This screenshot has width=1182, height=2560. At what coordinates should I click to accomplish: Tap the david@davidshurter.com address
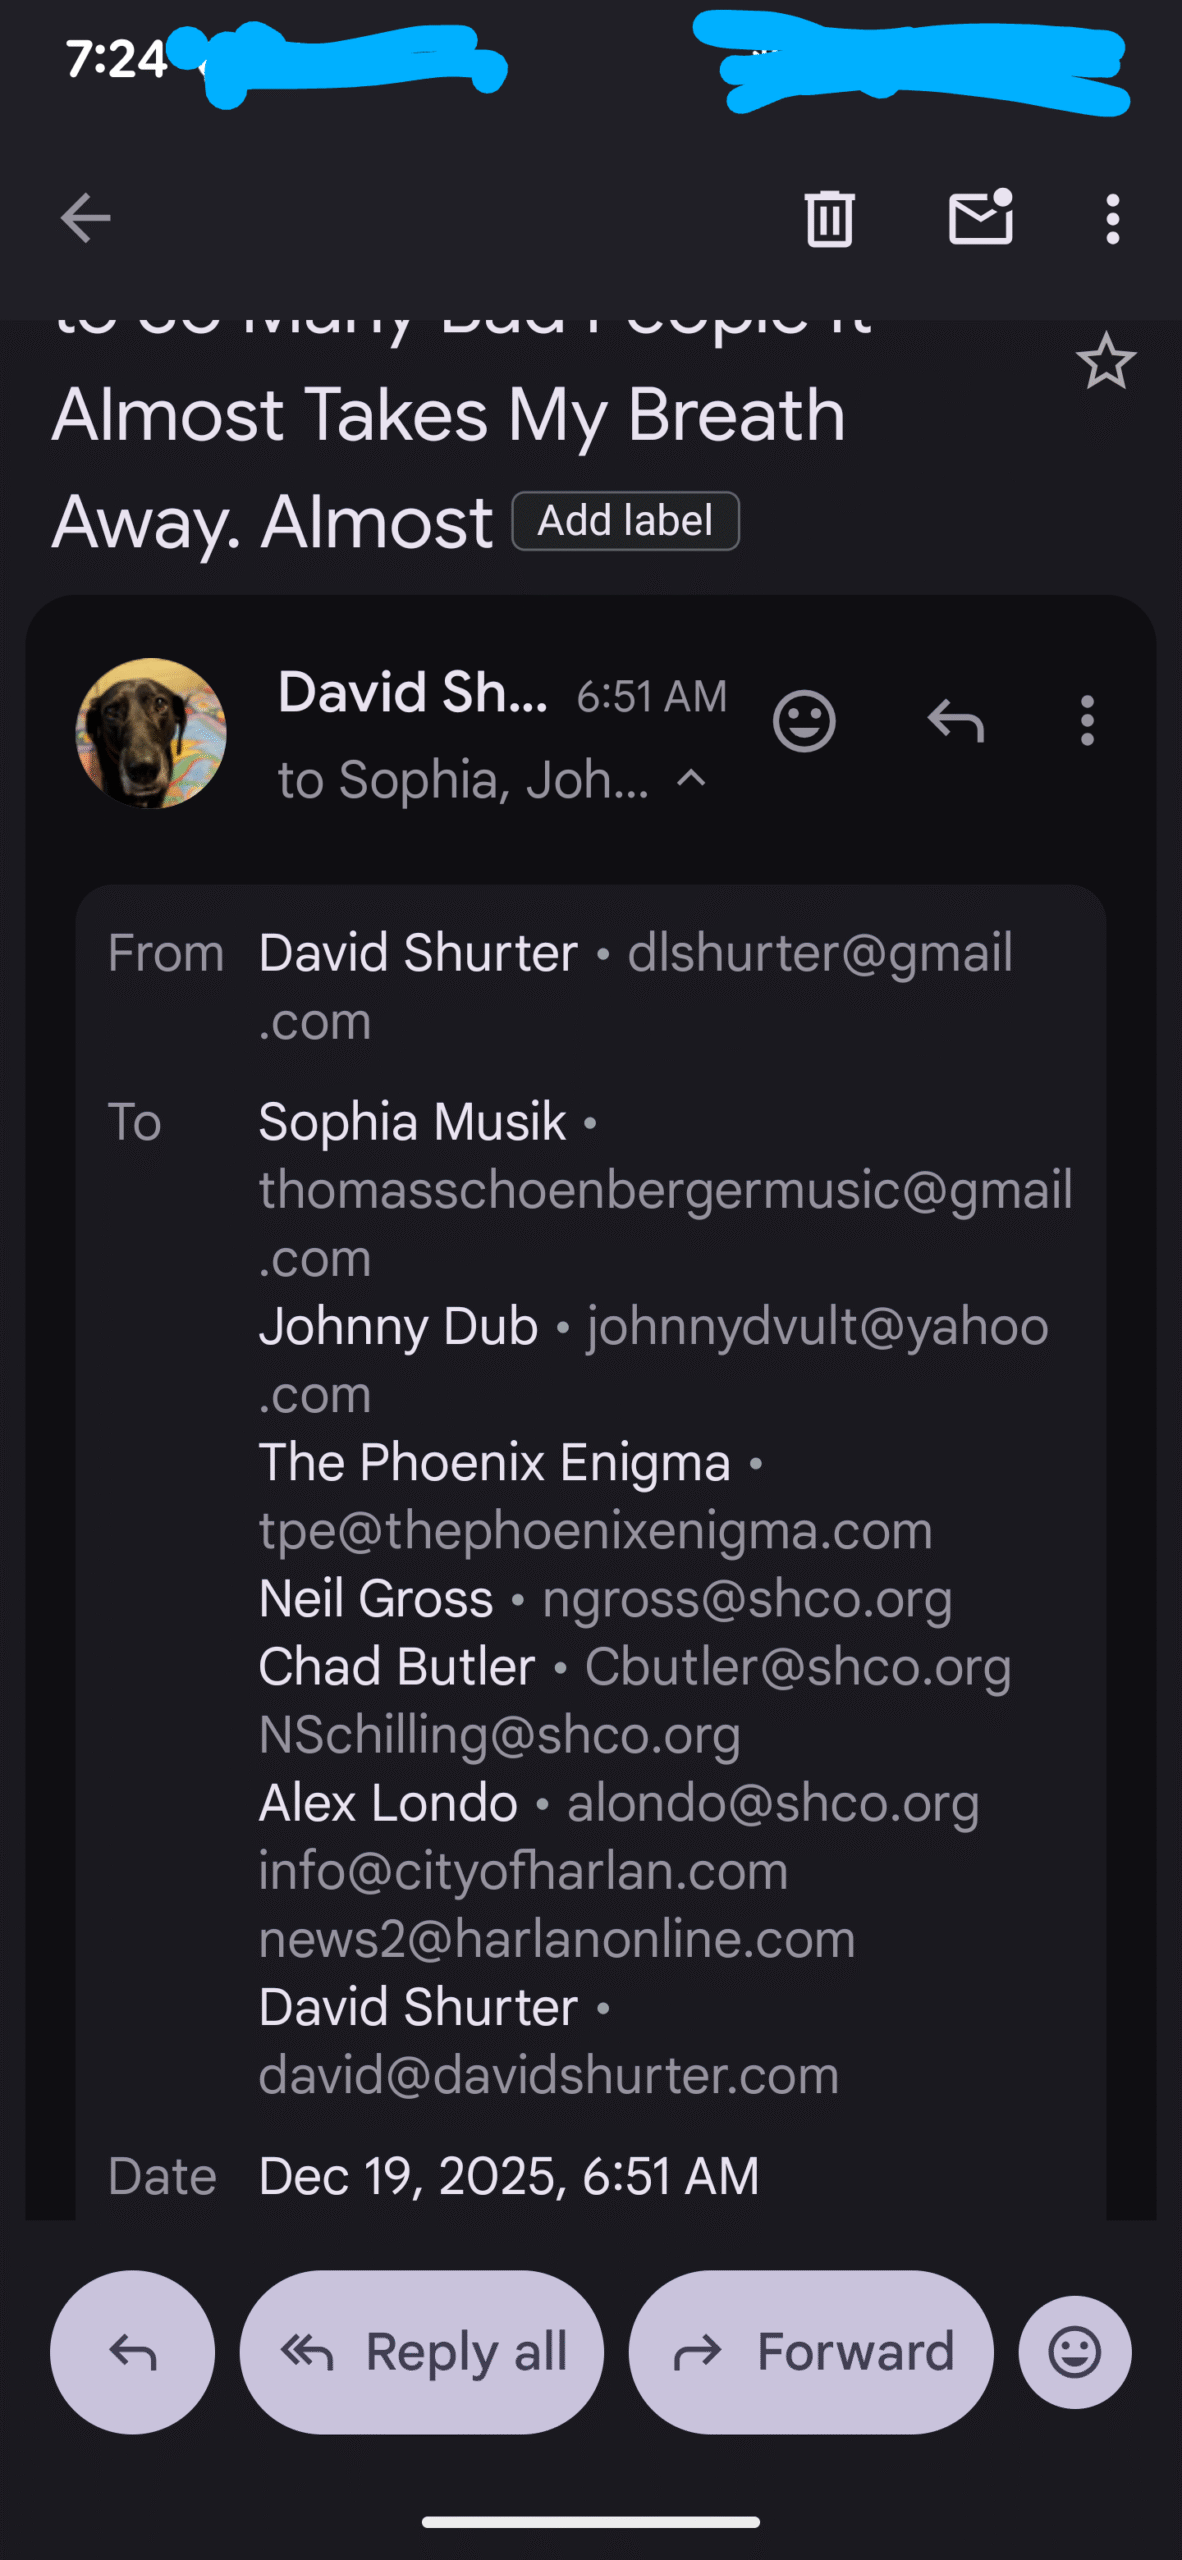click(x=548, y=2075)
